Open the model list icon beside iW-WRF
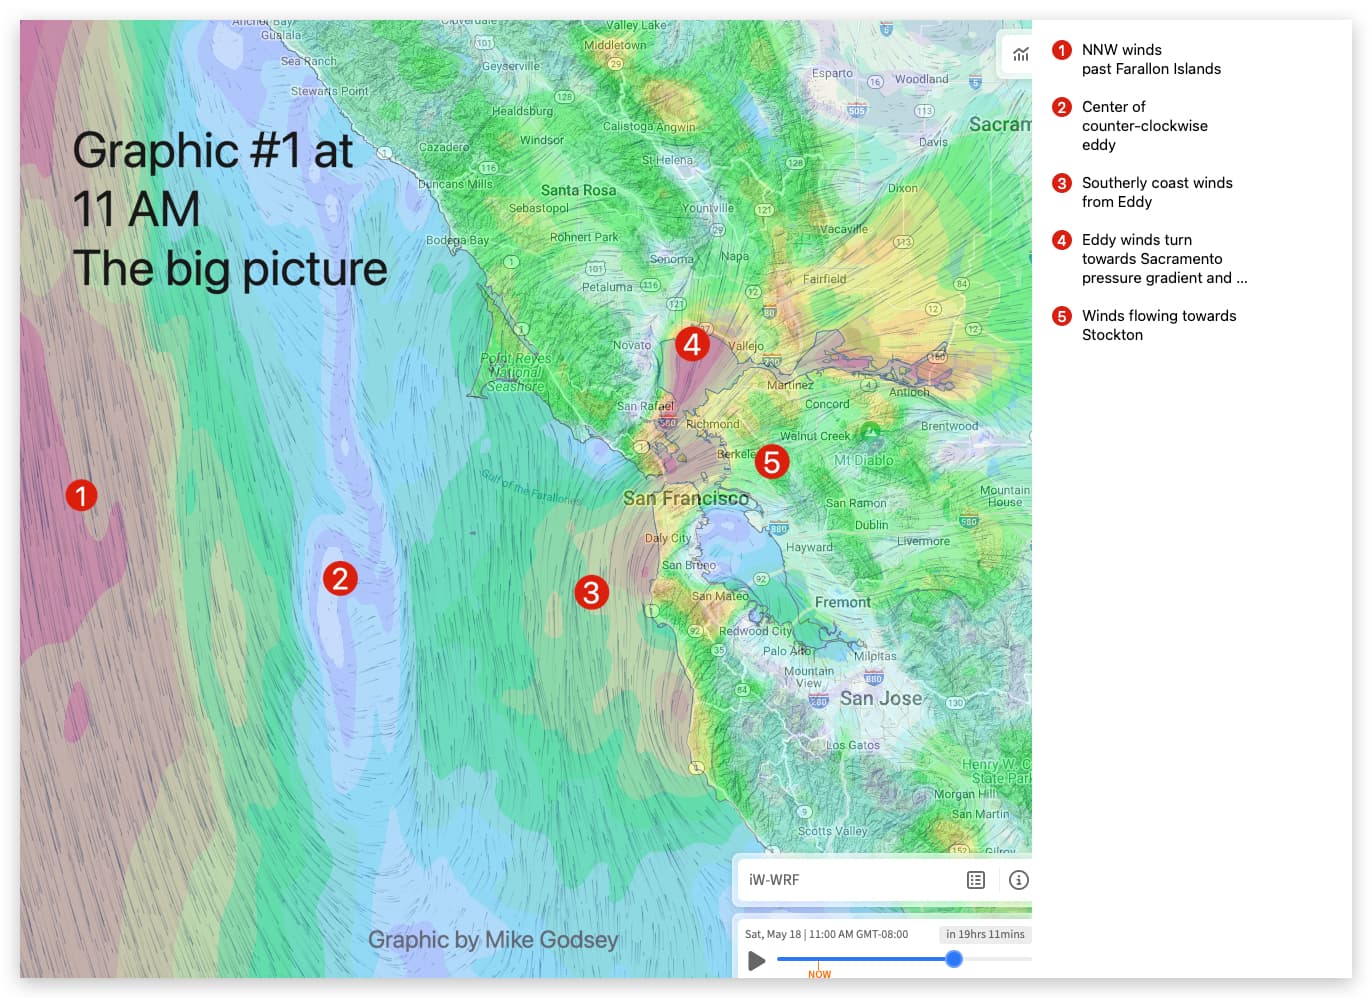This screenshot has height=998, width=1372. [x=976, y=880]
